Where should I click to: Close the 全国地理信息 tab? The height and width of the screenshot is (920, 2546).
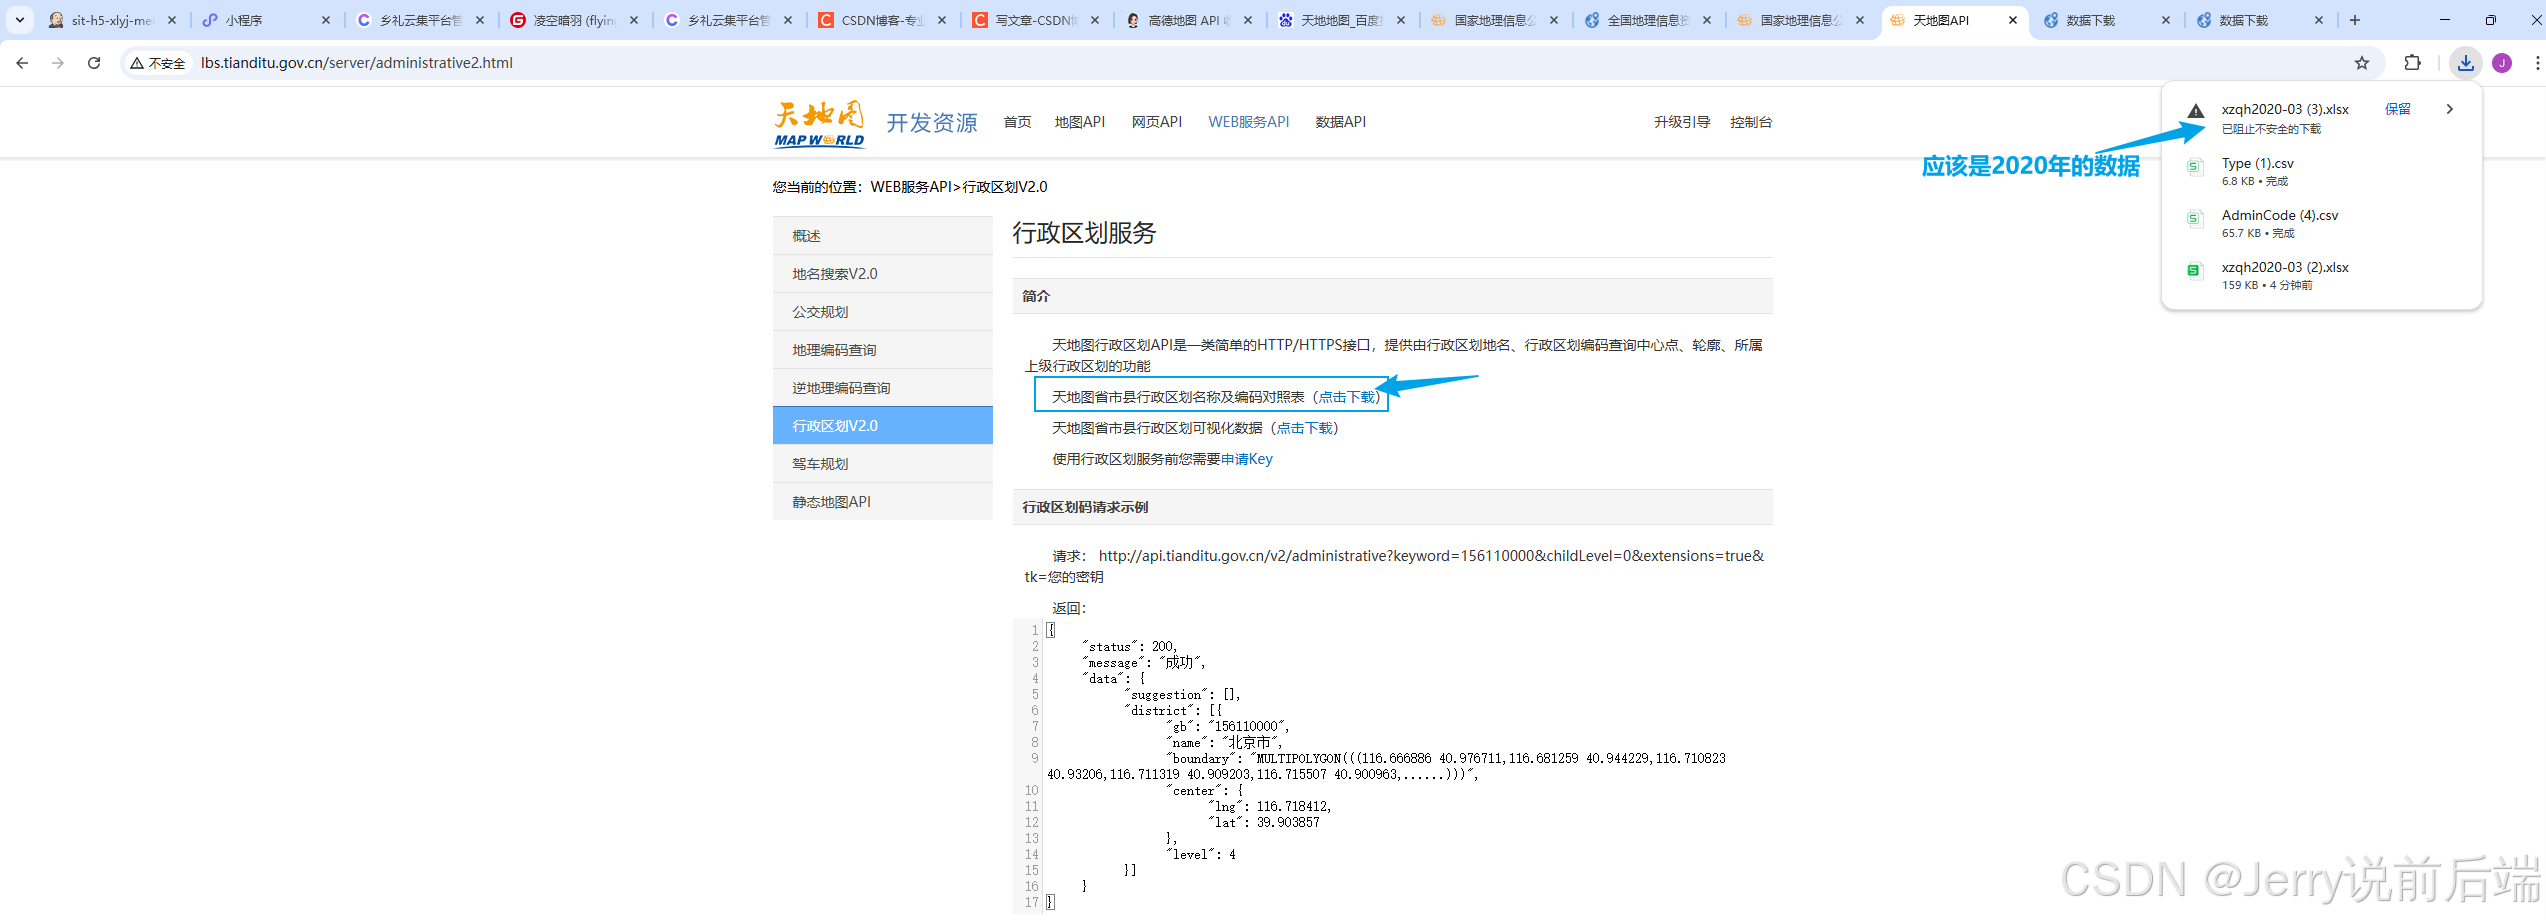(1707, 20)
